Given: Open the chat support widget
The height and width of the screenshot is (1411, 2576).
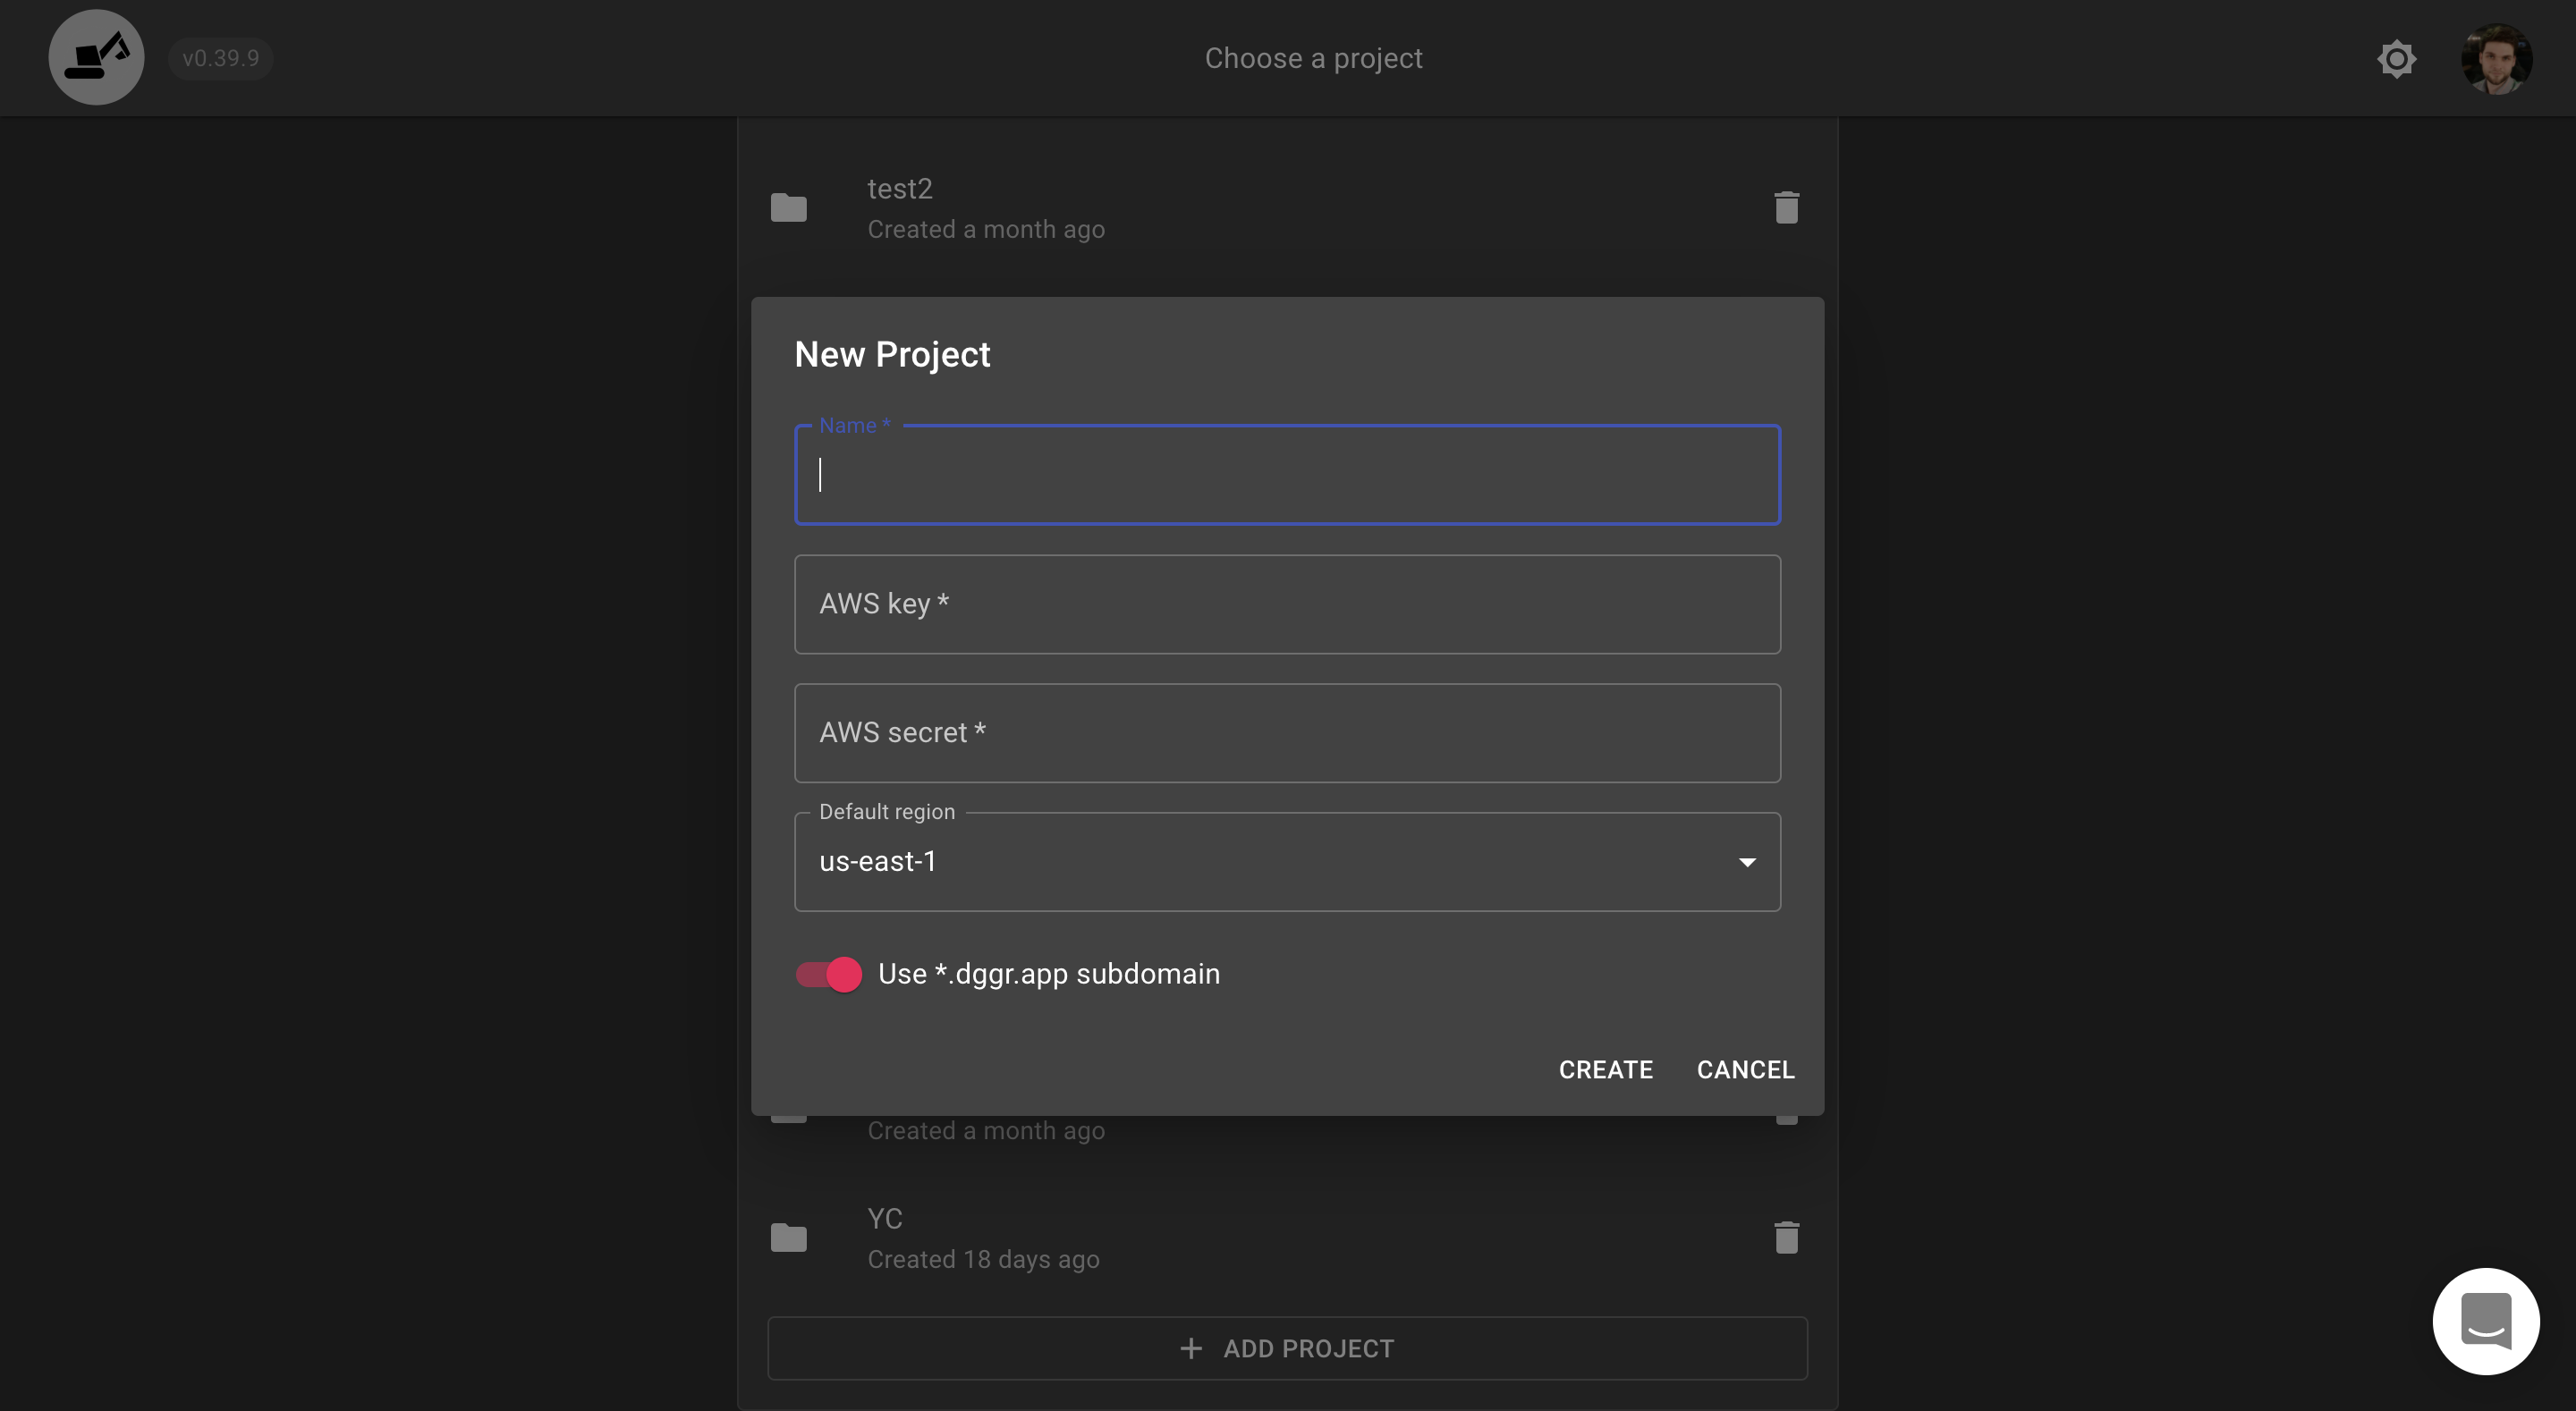Looking at the screenshot, I should (2485, 1321).
